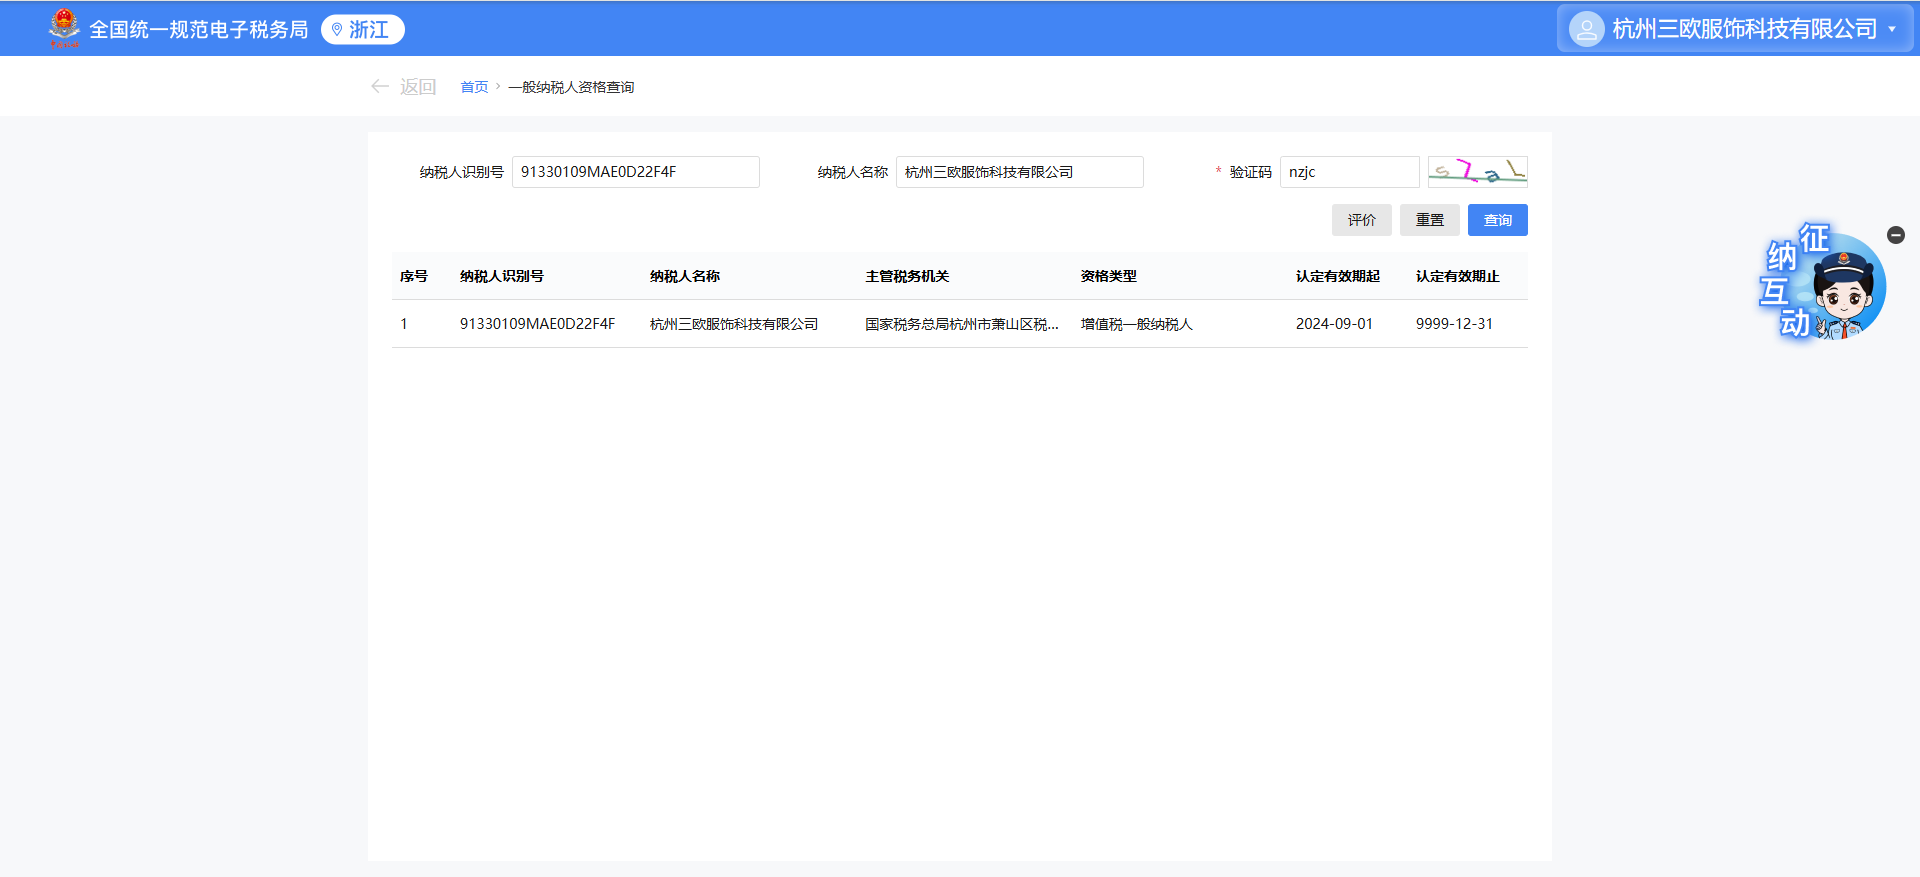Click the location pin icon beside 浙江
The image size is (1920, 877).
coord(337,30)
